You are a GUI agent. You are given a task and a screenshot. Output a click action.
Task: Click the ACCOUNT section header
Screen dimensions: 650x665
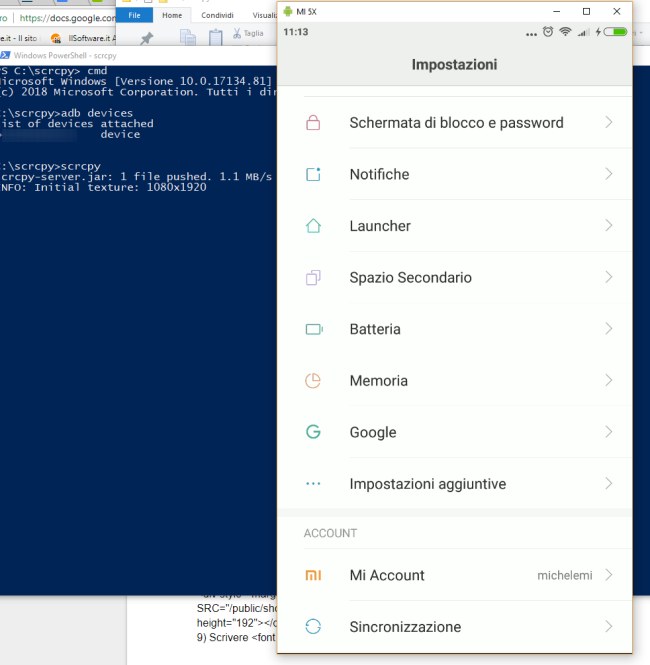coord(330,533)
